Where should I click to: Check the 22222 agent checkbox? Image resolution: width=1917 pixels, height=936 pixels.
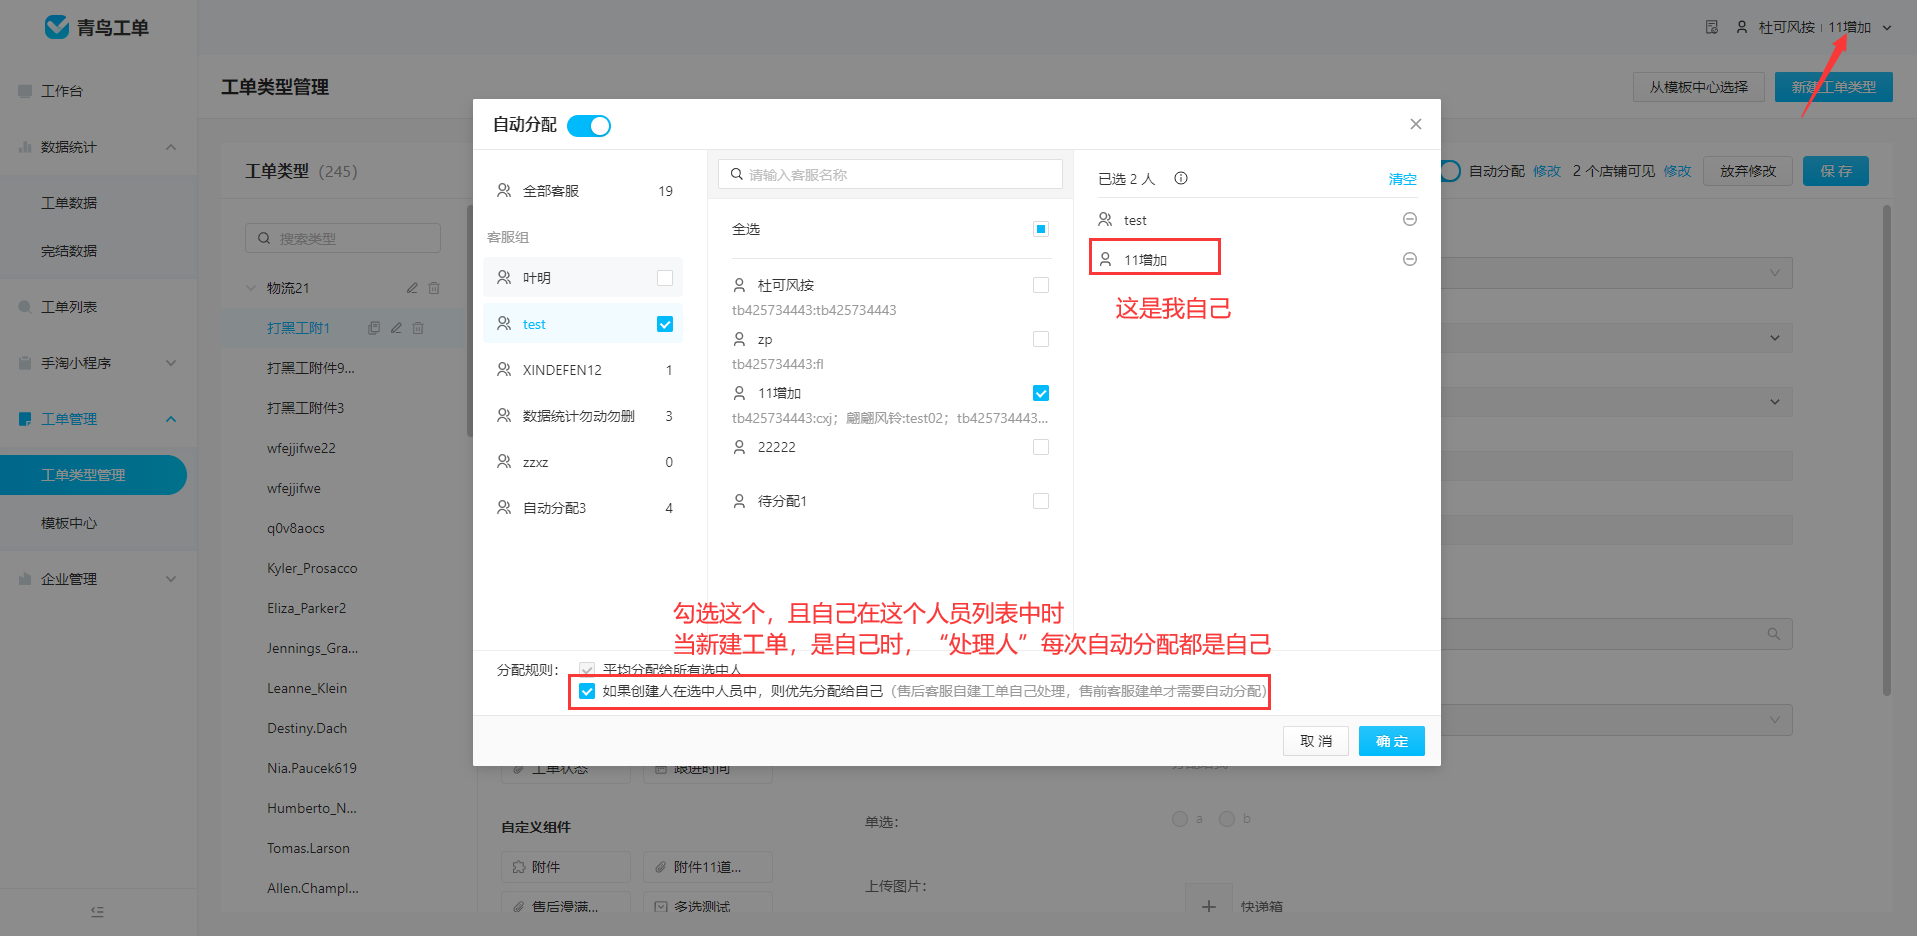(1041, 447)
